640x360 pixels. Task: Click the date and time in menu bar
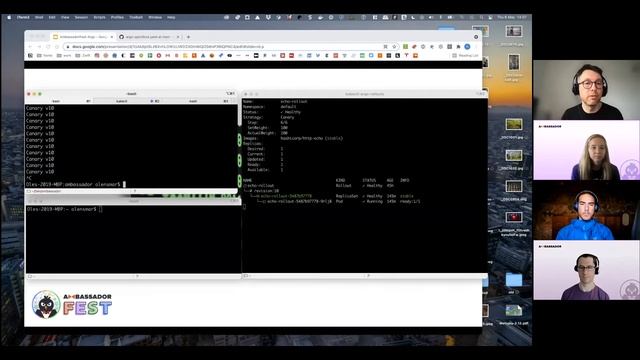512,18
